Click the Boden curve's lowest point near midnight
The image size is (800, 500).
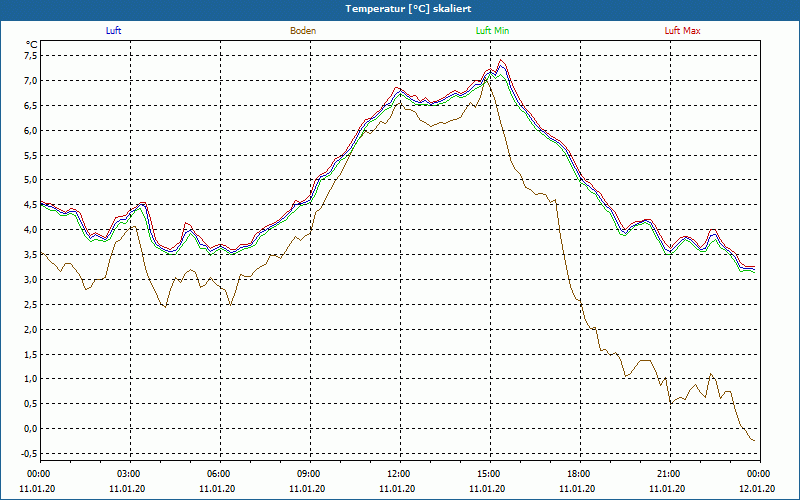[754, 440]
